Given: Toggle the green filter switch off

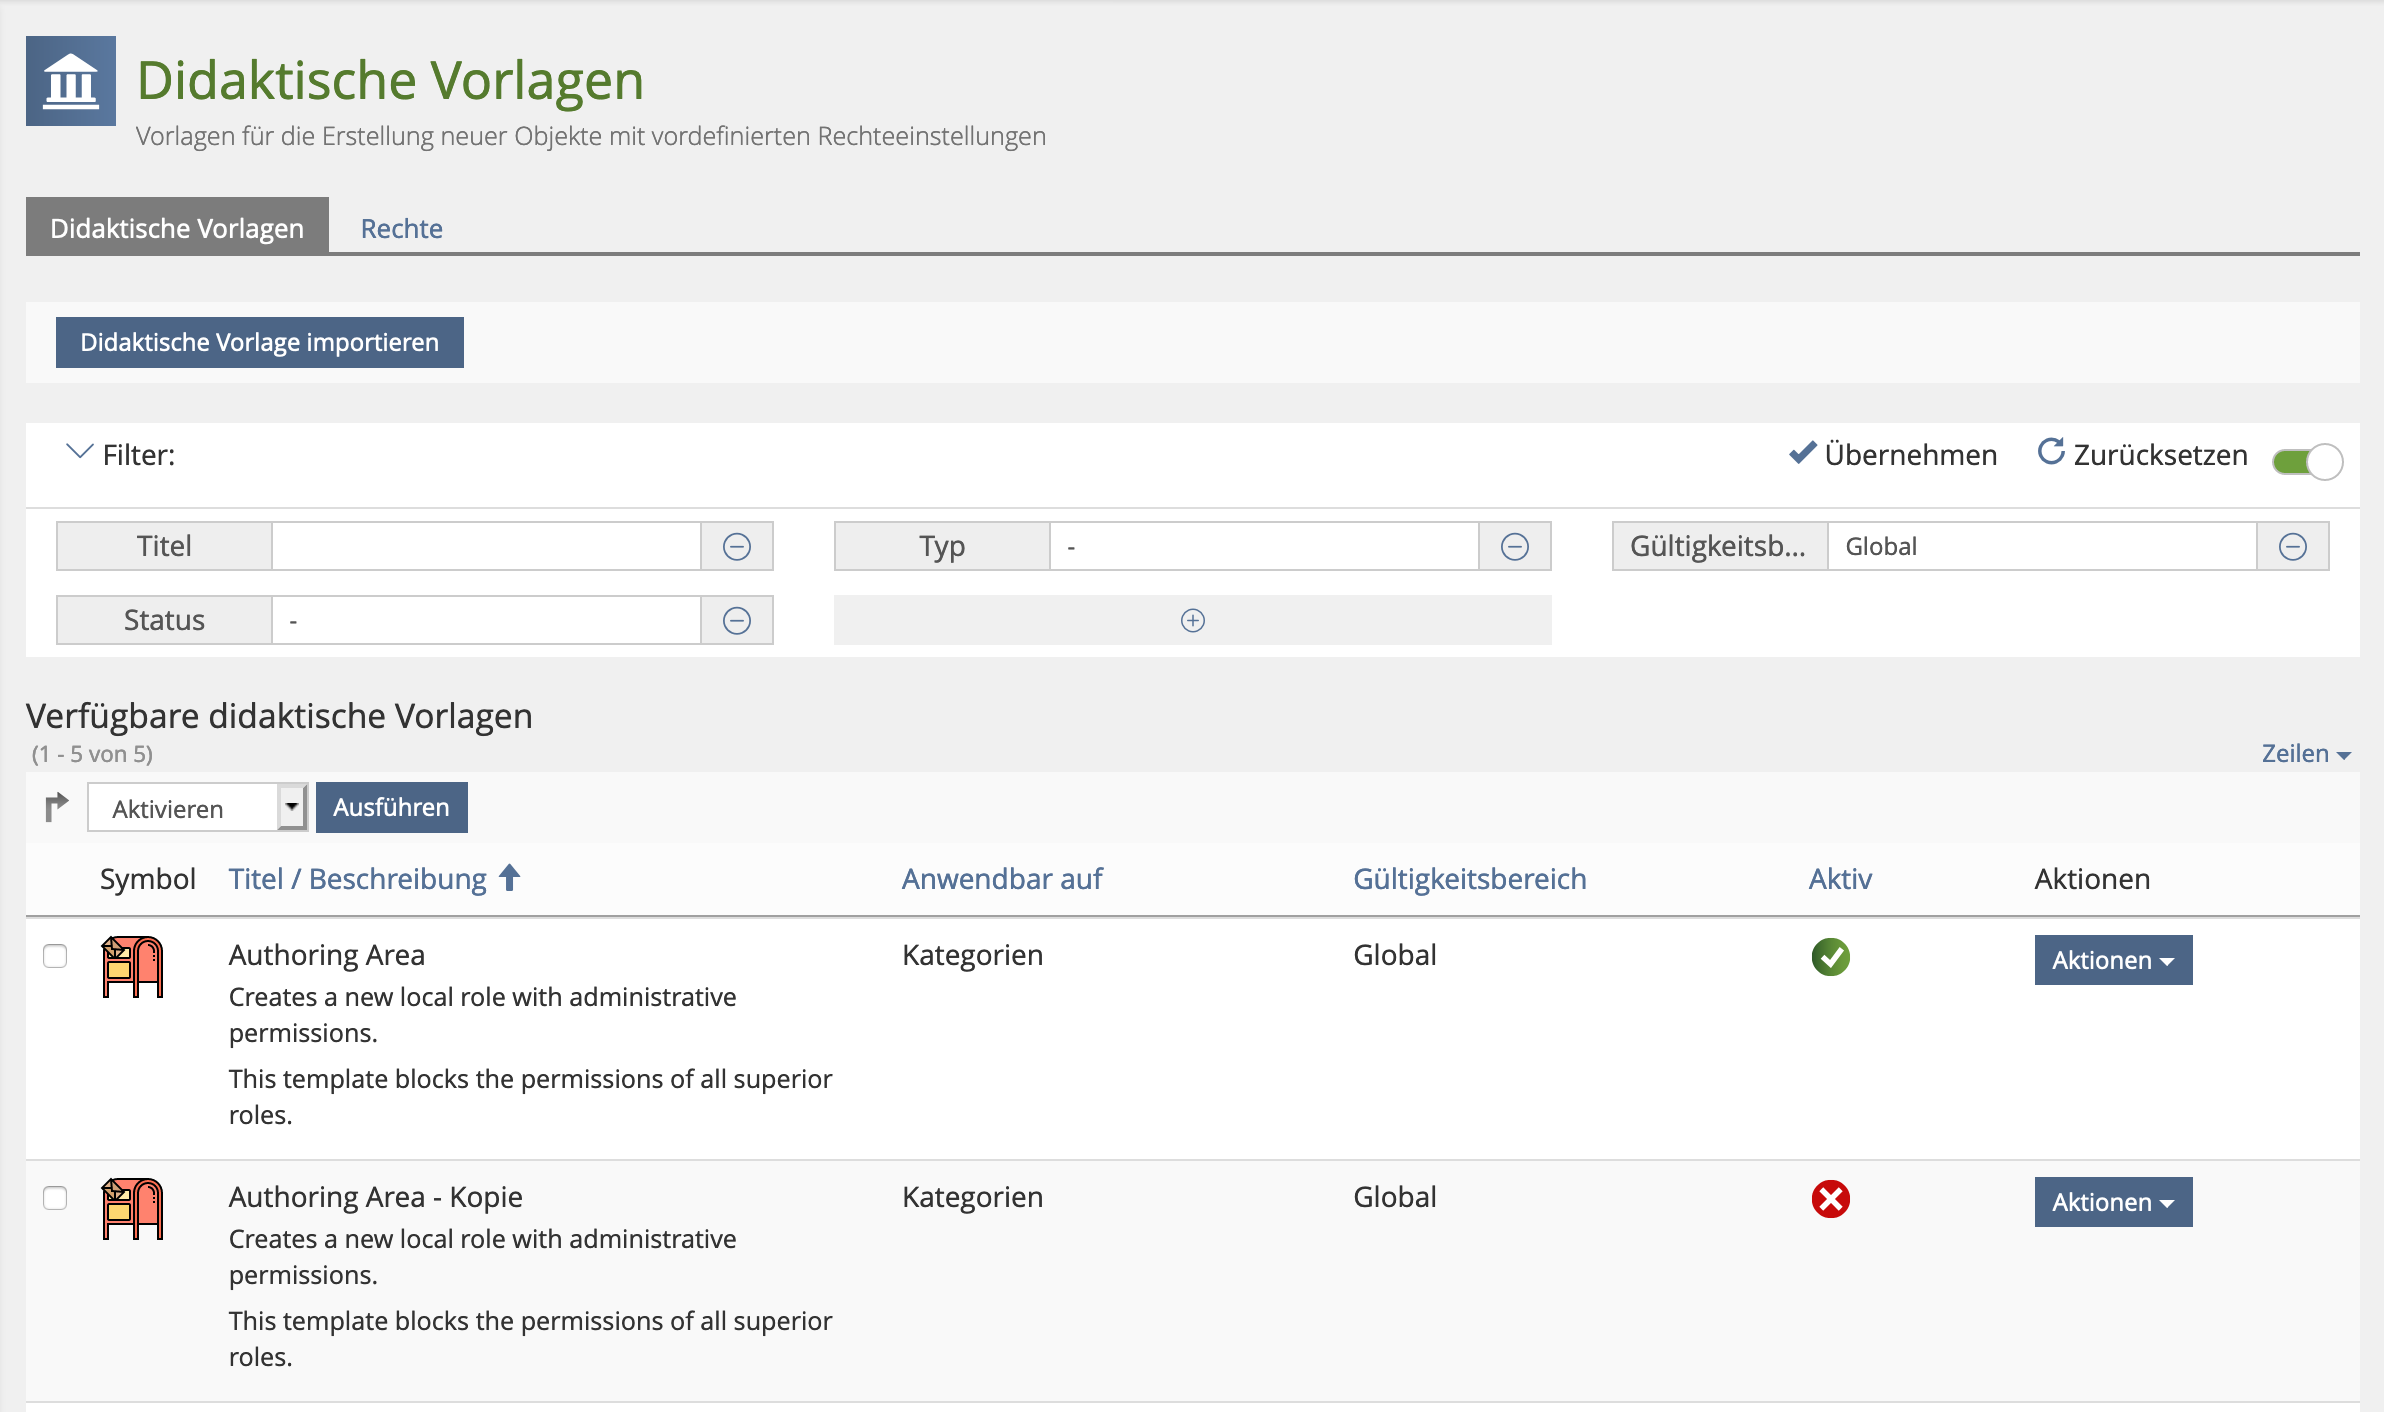Looking at the screenshot, I should coord(2307,461).
